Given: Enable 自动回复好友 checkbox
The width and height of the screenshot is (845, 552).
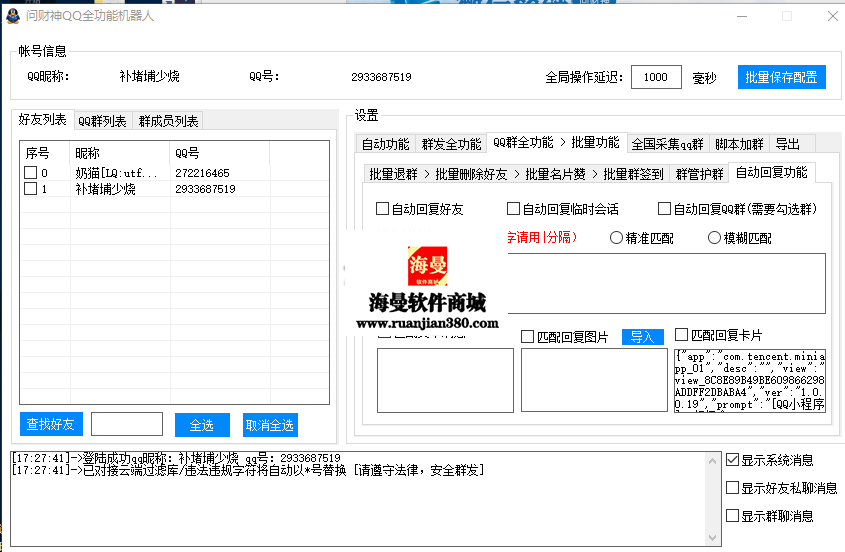Looking at the screenshot, I should 382,209.
